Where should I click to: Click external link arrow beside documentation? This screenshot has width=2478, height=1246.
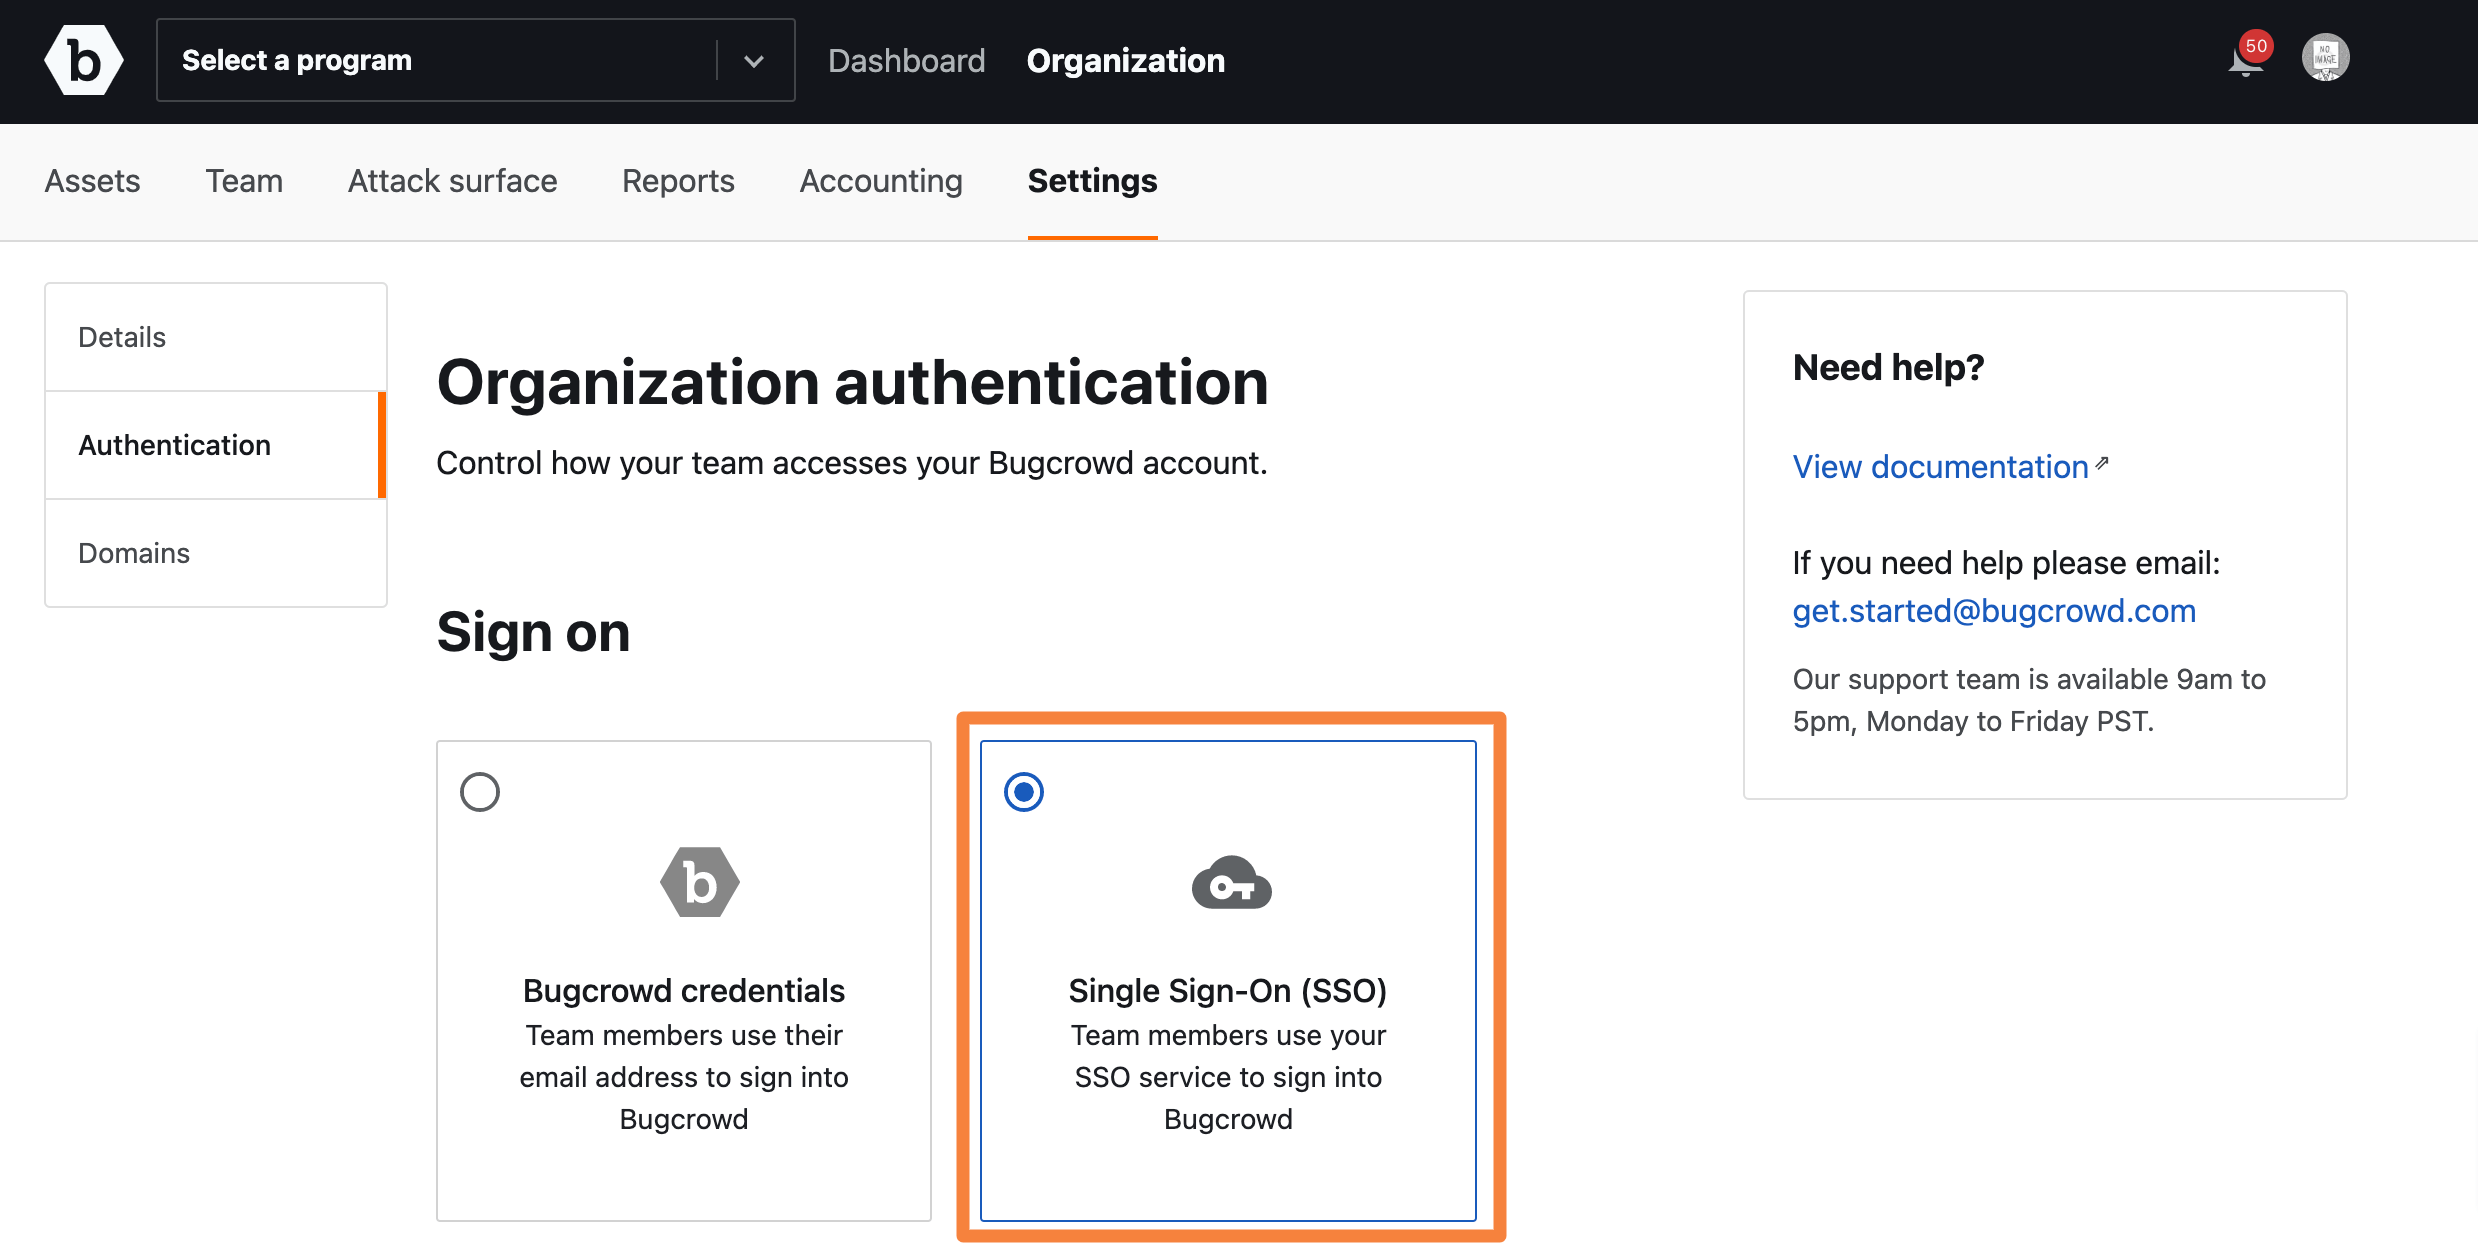click(2102, 463)
